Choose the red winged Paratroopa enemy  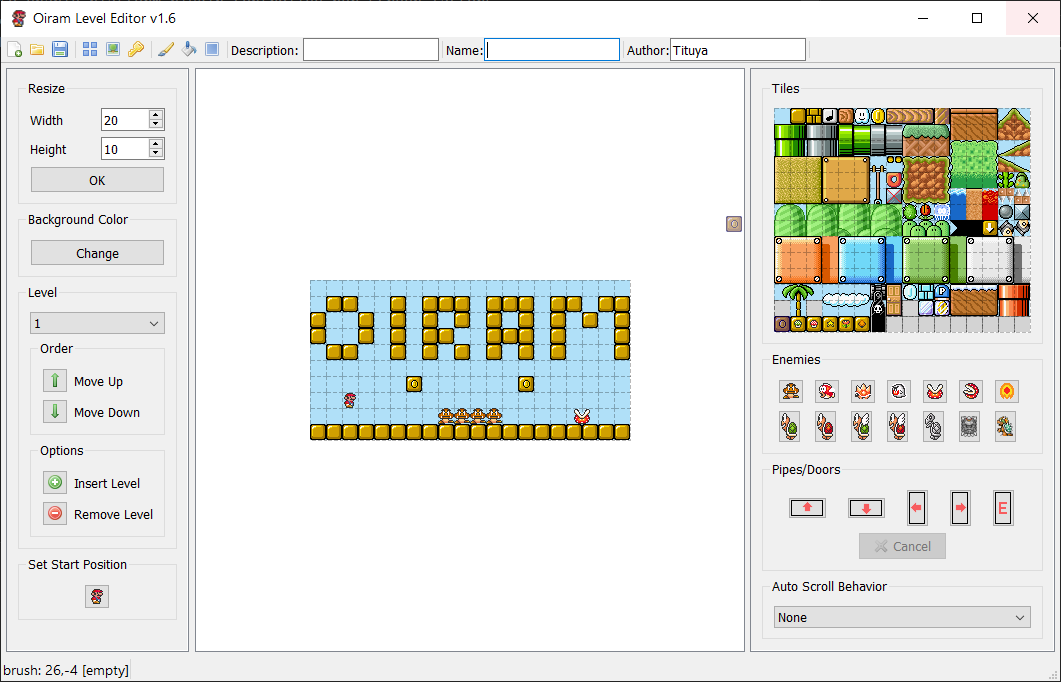tap(897, 427)
